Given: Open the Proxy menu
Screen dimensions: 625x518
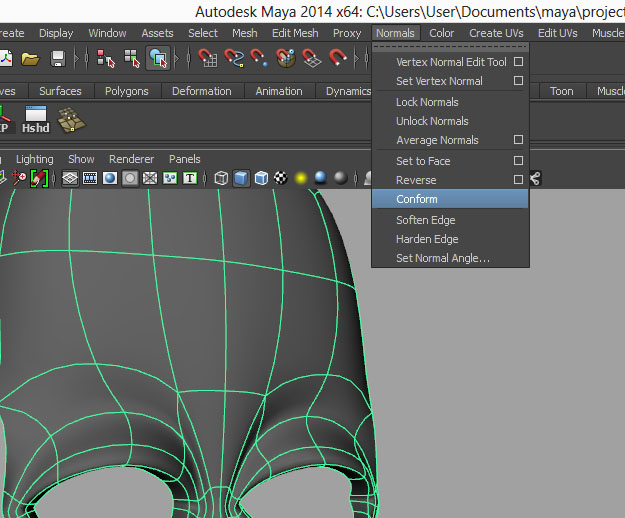Looking at the screenshot, I should point(347,33).
